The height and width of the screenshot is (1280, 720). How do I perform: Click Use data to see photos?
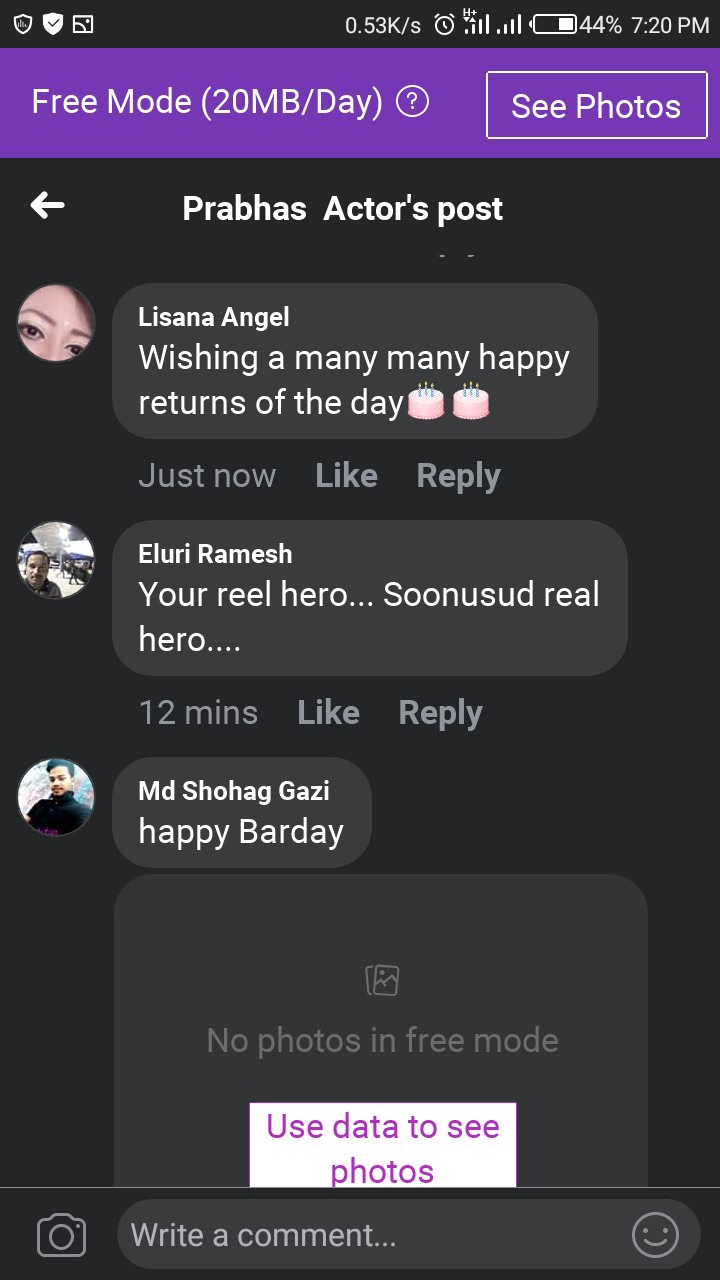click(383, 1146)
